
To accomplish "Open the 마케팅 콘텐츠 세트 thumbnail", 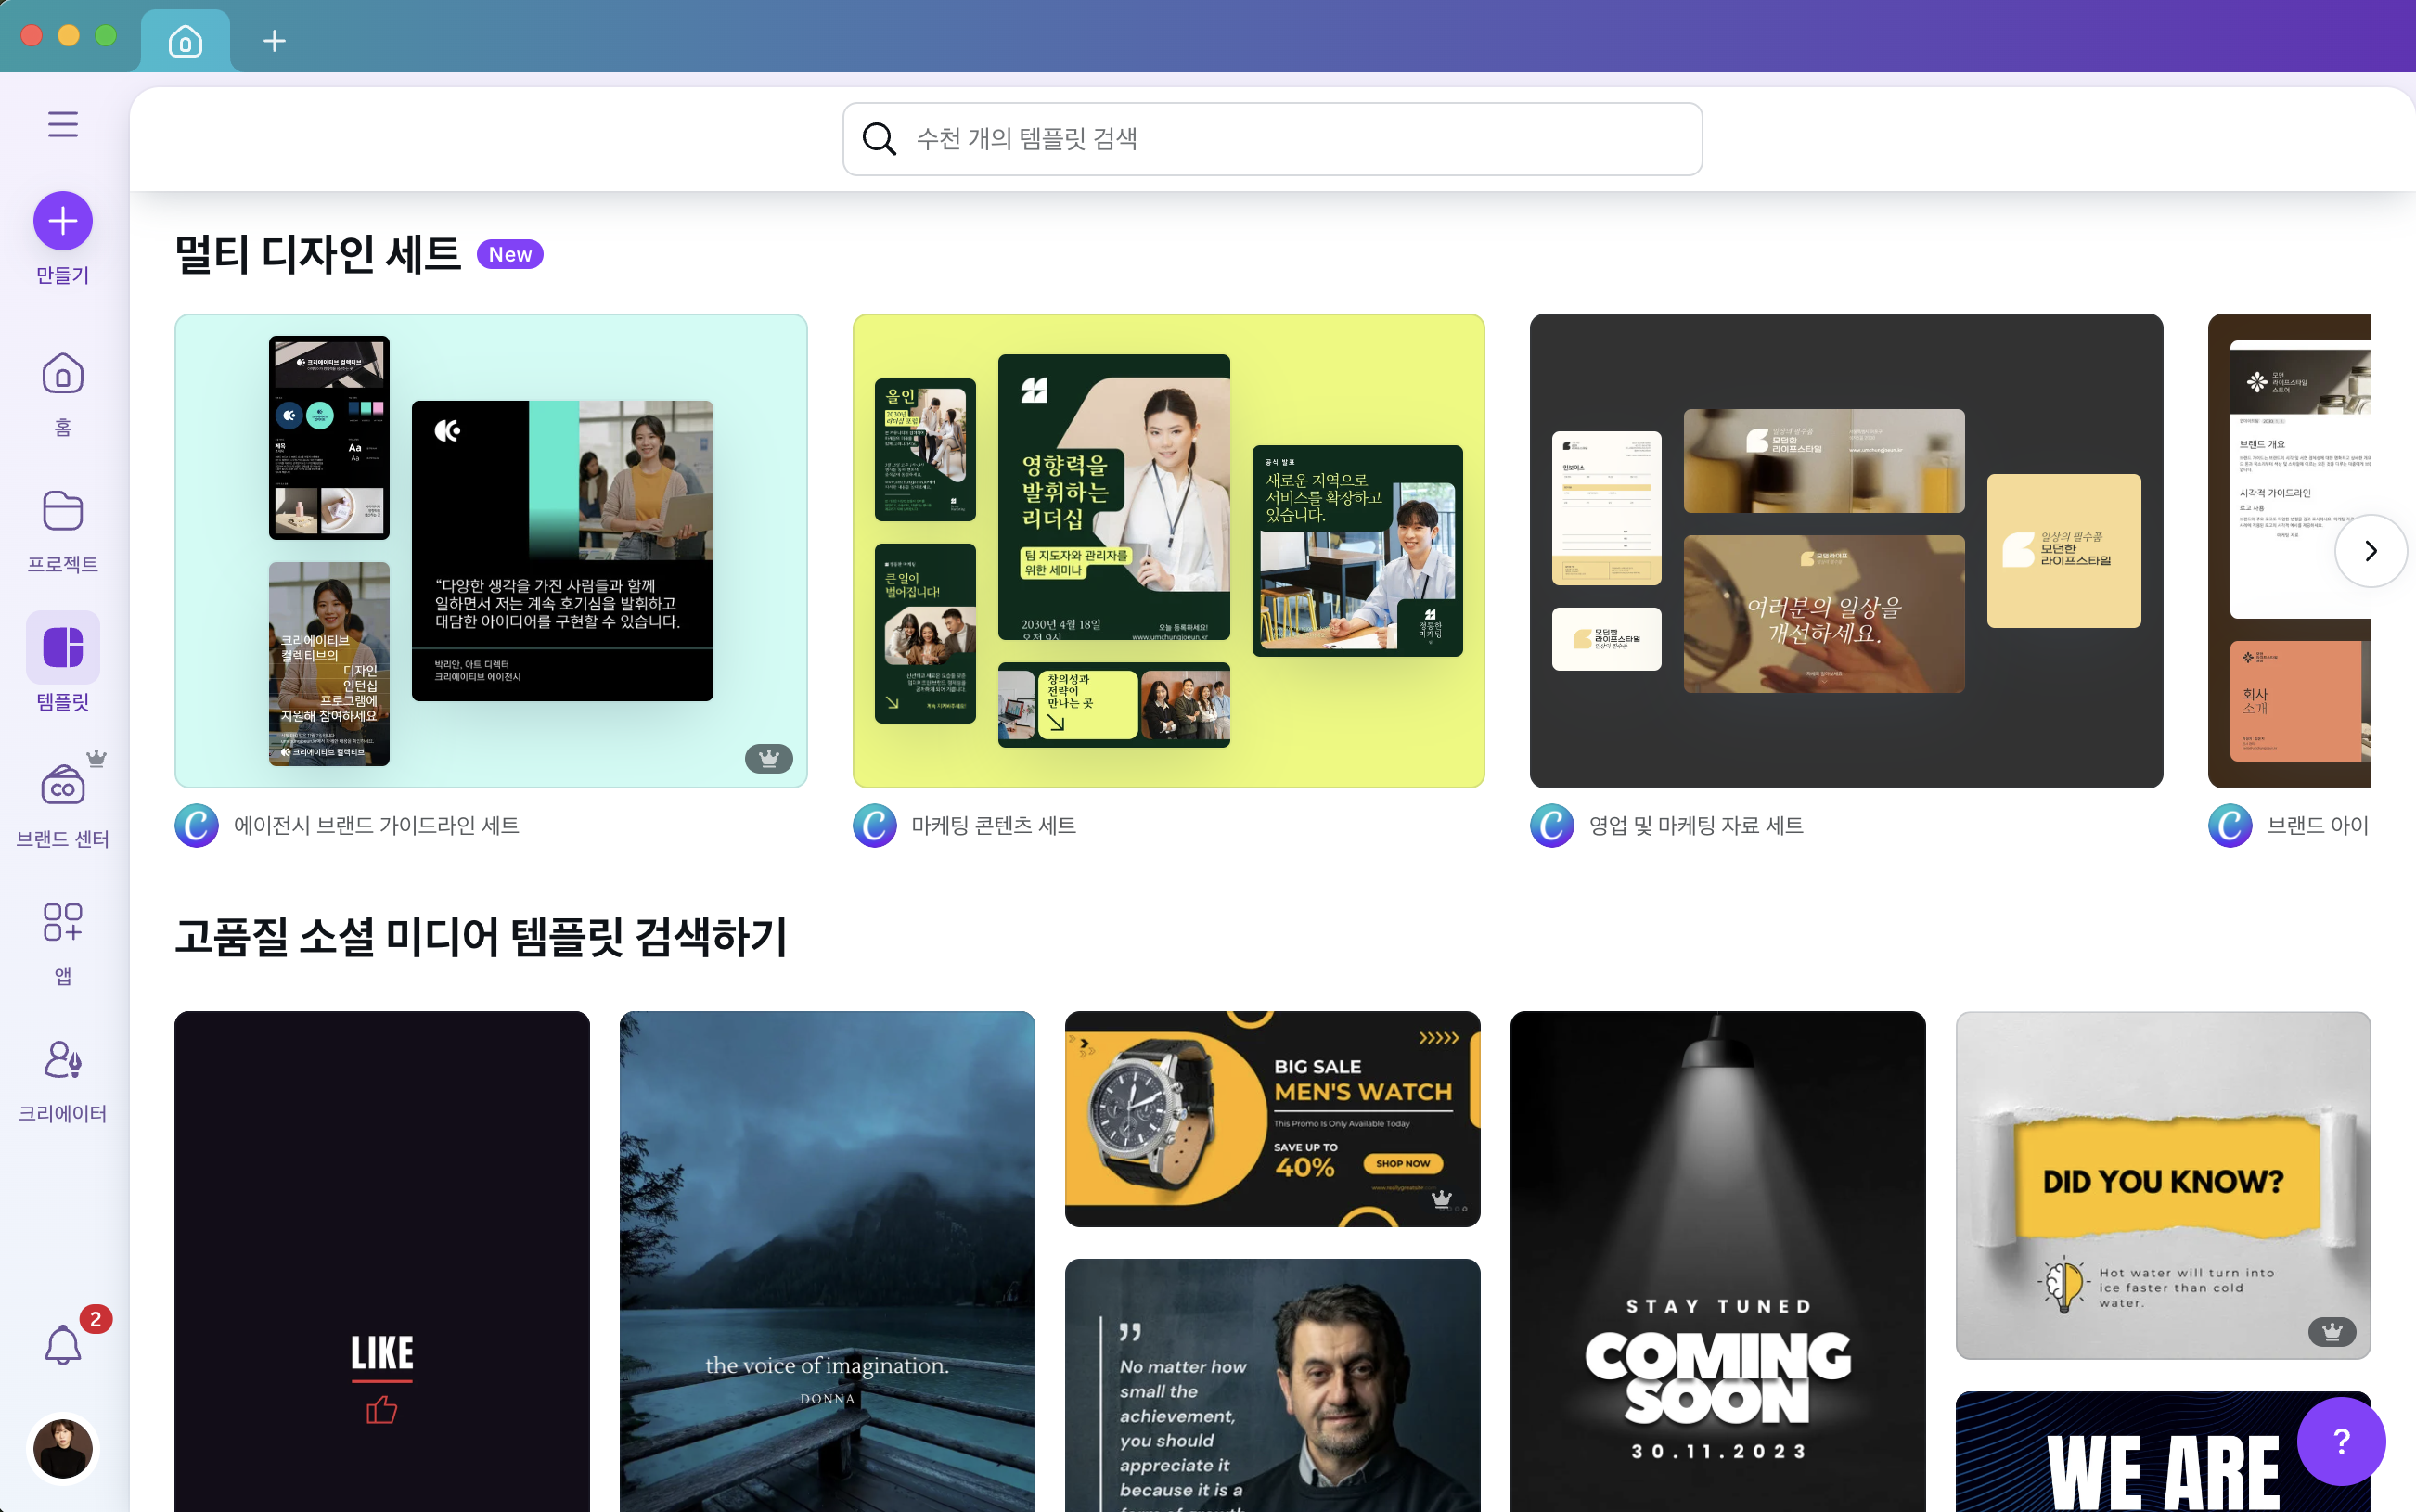I will [x=1168, y=550].
